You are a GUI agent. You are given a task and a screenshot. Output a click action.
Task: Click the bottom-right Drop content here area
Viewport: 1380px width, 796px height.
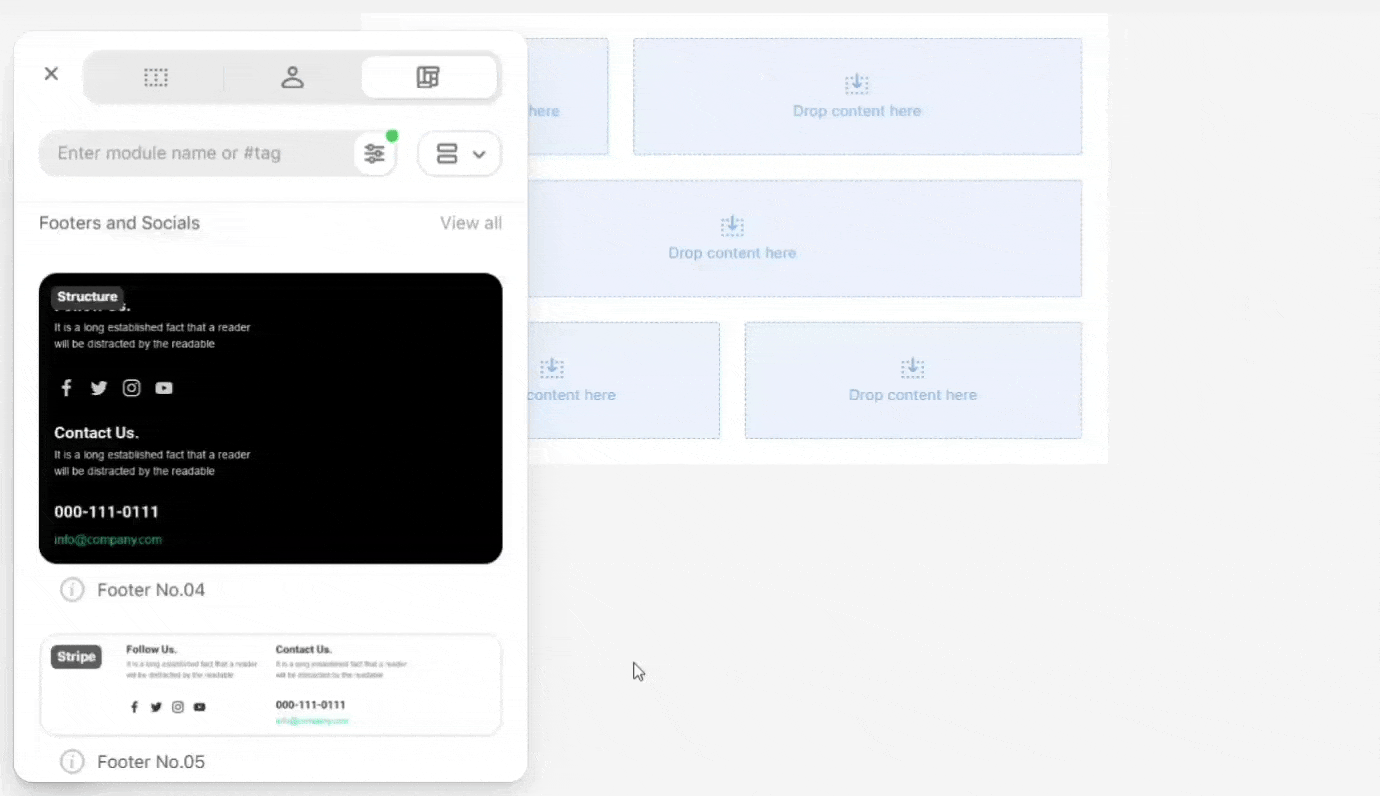912,380
